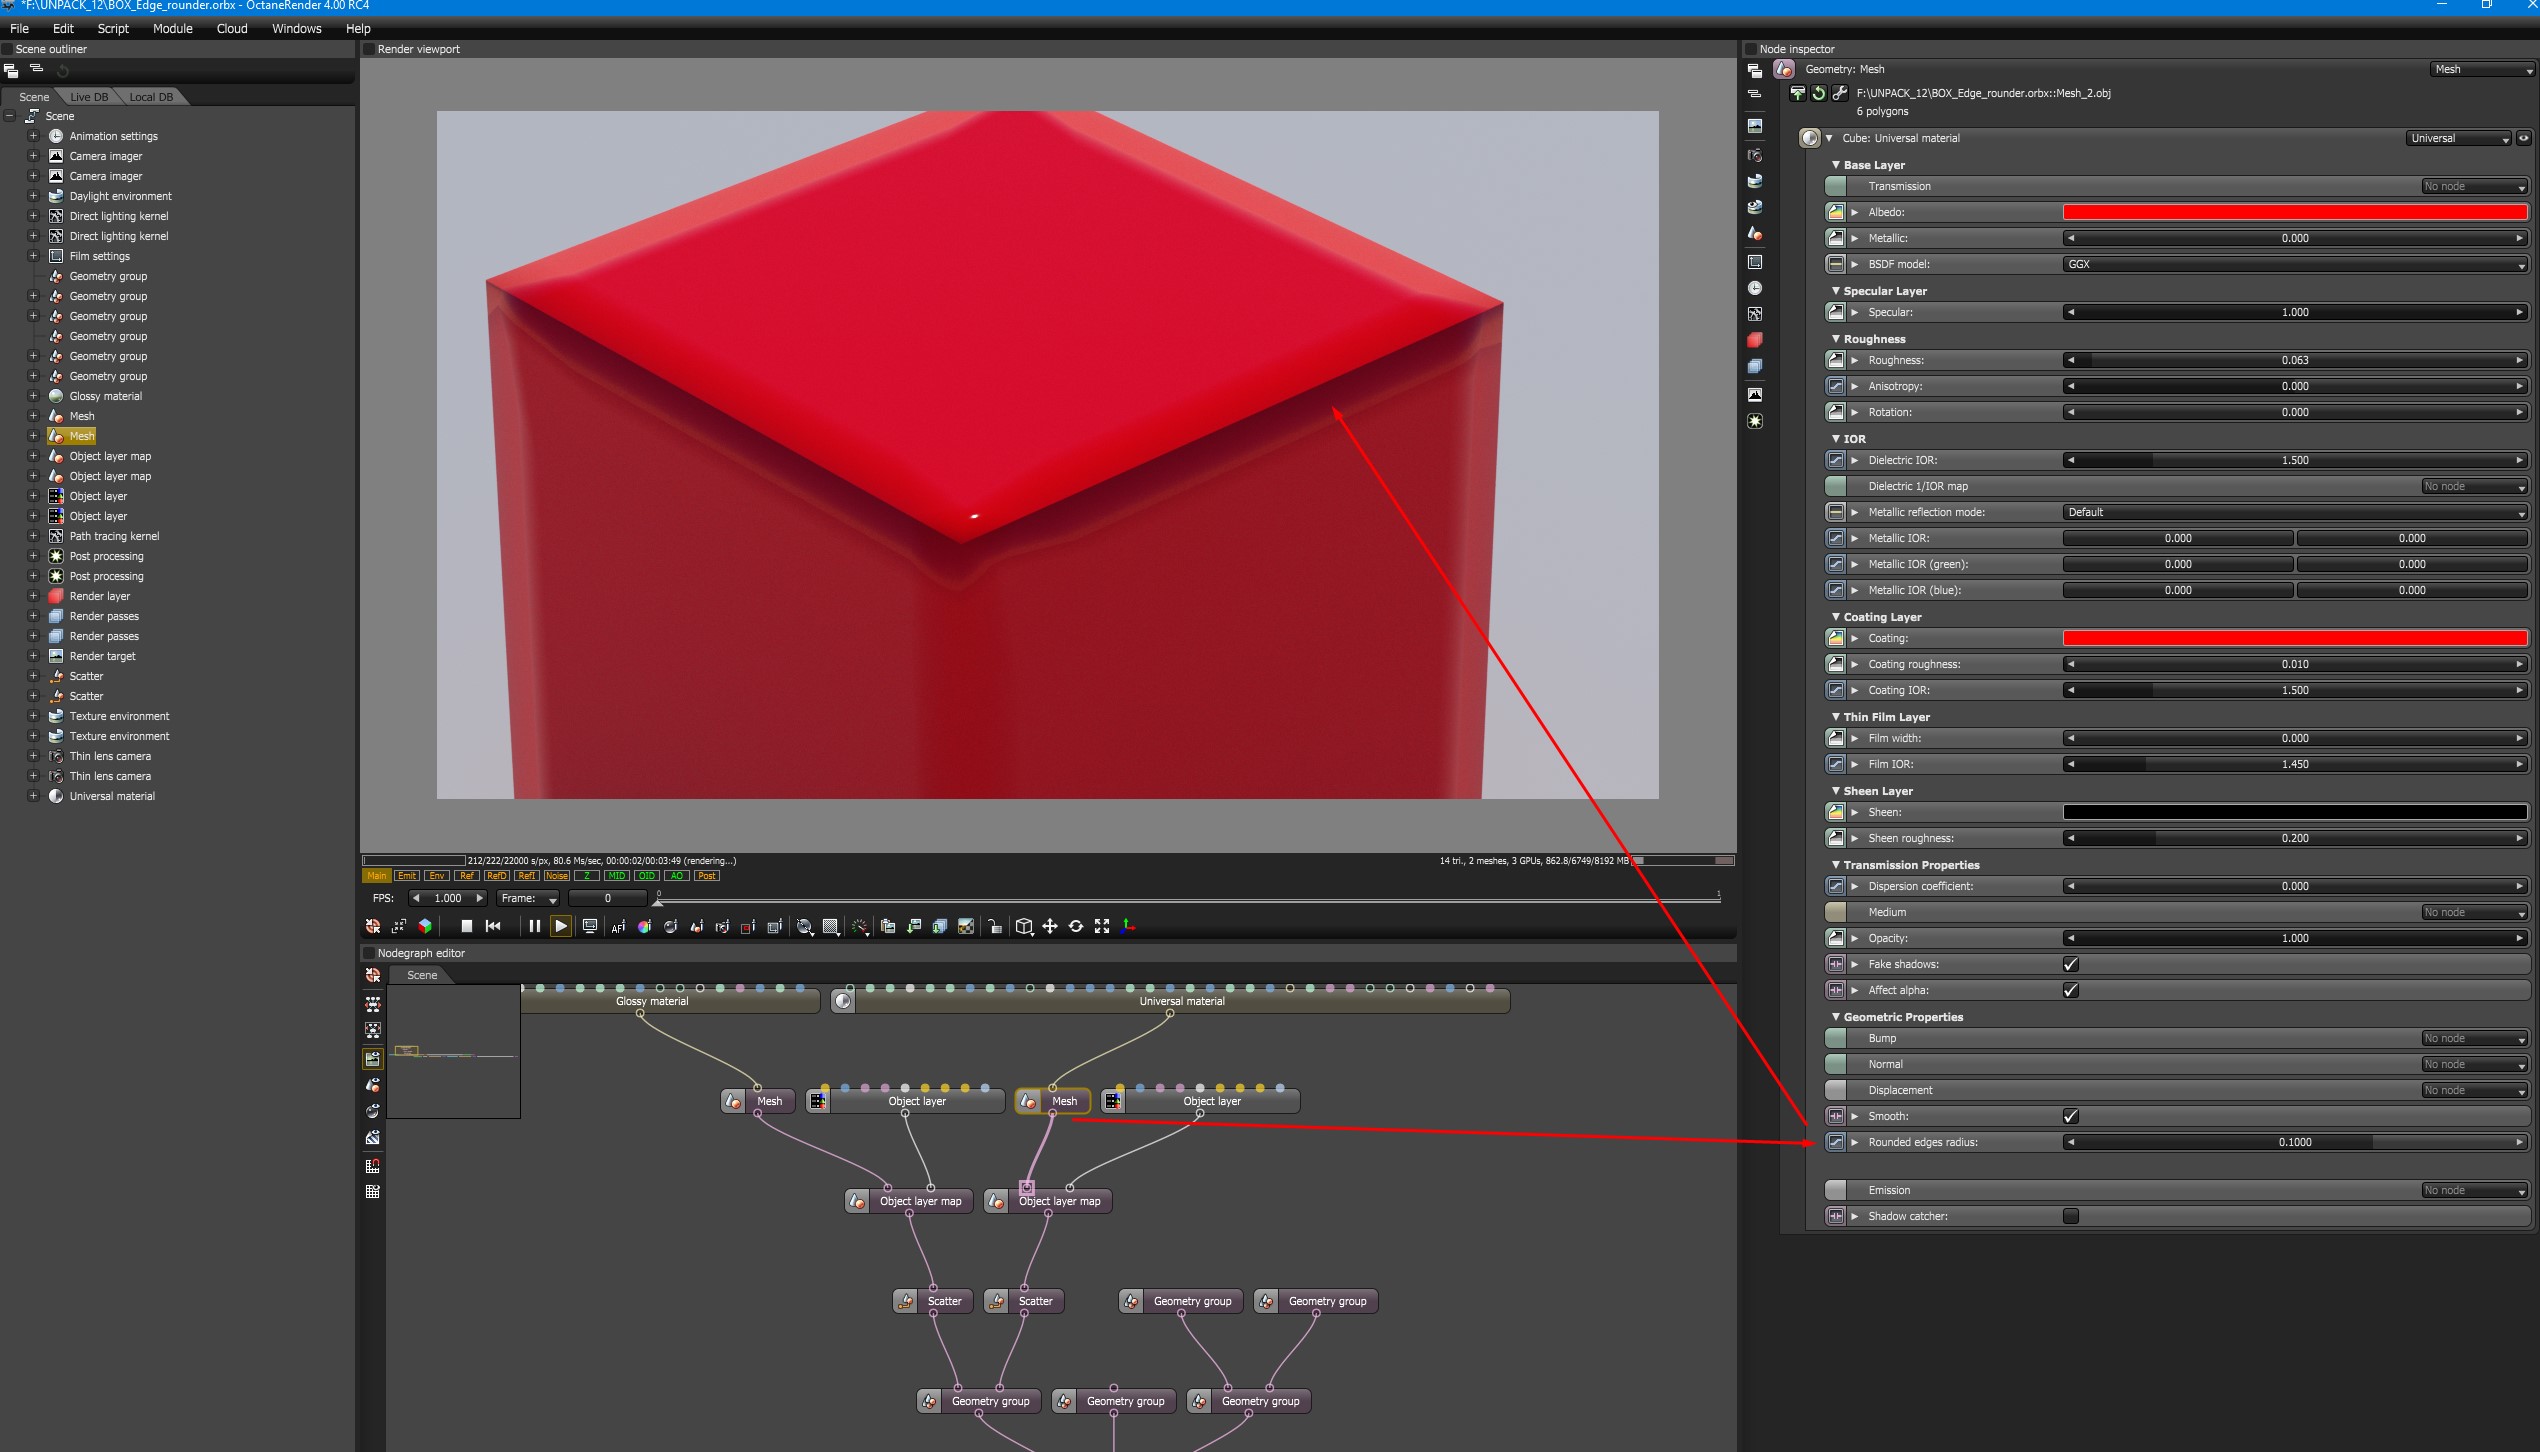Show the Z depth render pass
2540x1452 pixels.
coord(586,876)
